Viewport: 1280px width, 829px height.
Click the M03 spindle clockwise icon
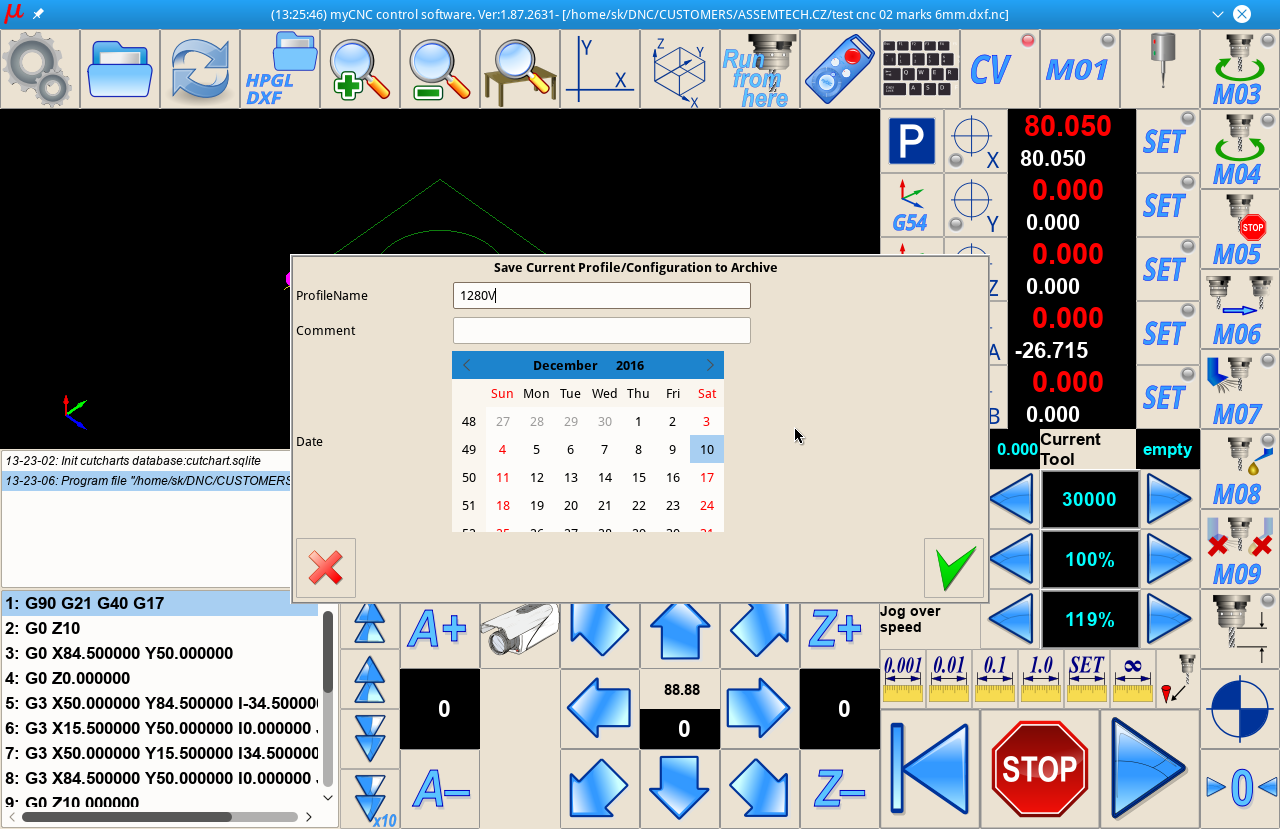(1238, 68)
